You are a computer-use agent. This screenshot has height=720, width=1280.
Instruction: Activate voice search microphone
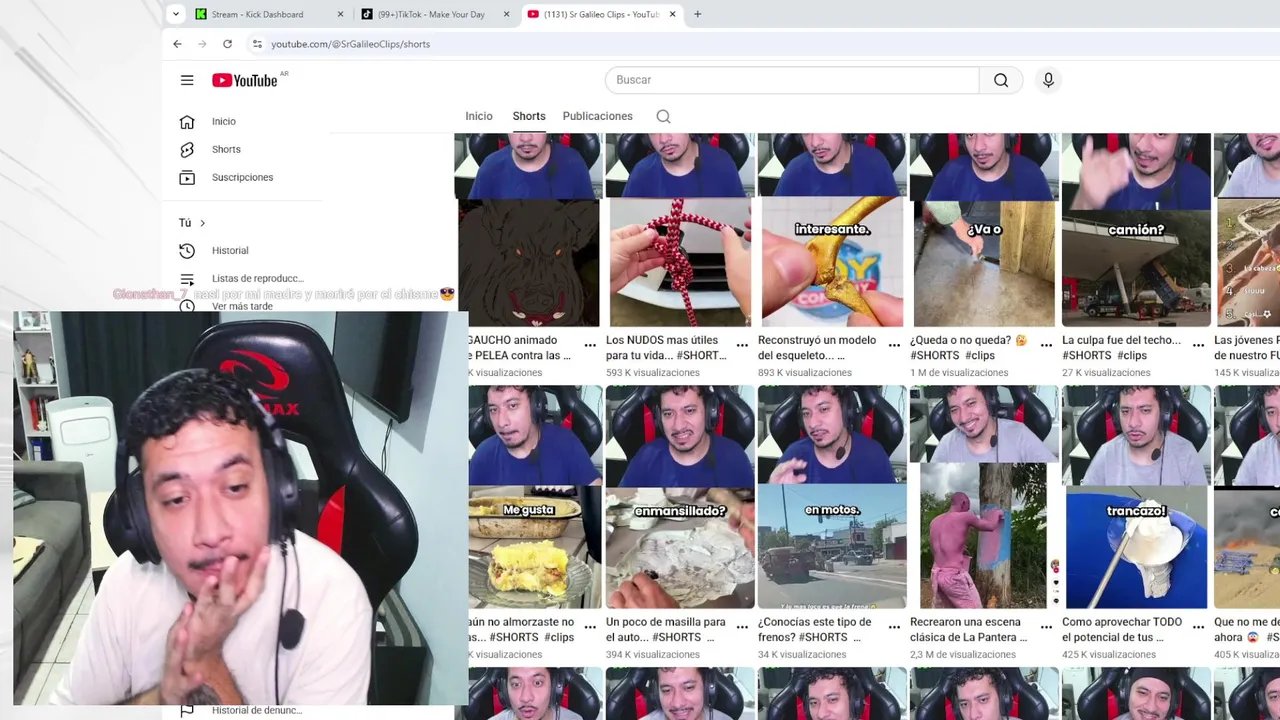pos(1048,80)
